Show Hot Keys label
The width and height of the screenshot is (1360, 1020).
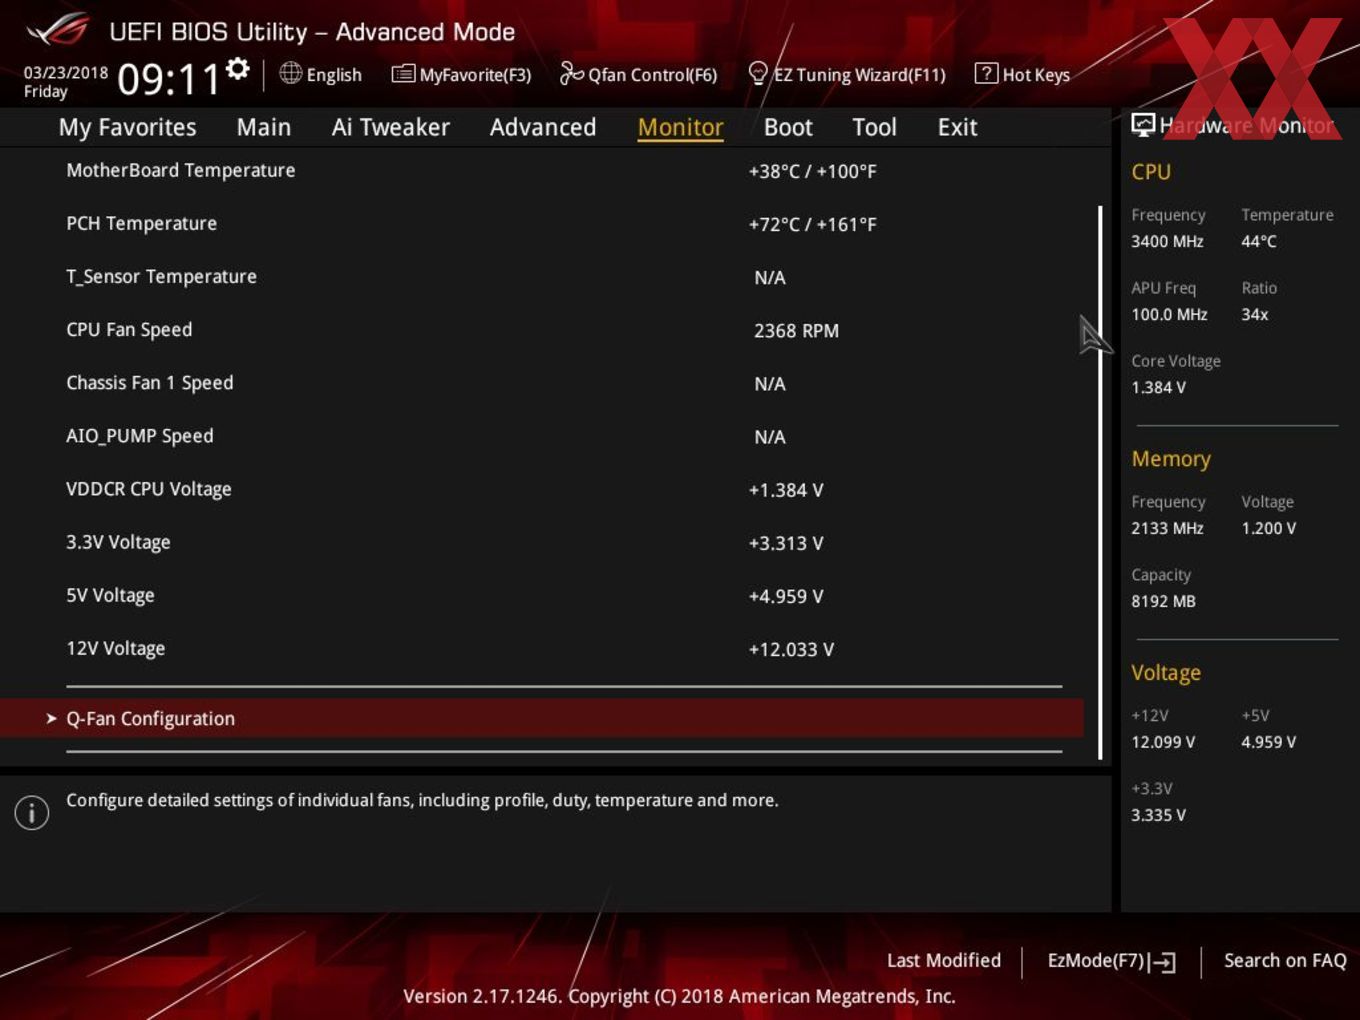coord(1036,75)
